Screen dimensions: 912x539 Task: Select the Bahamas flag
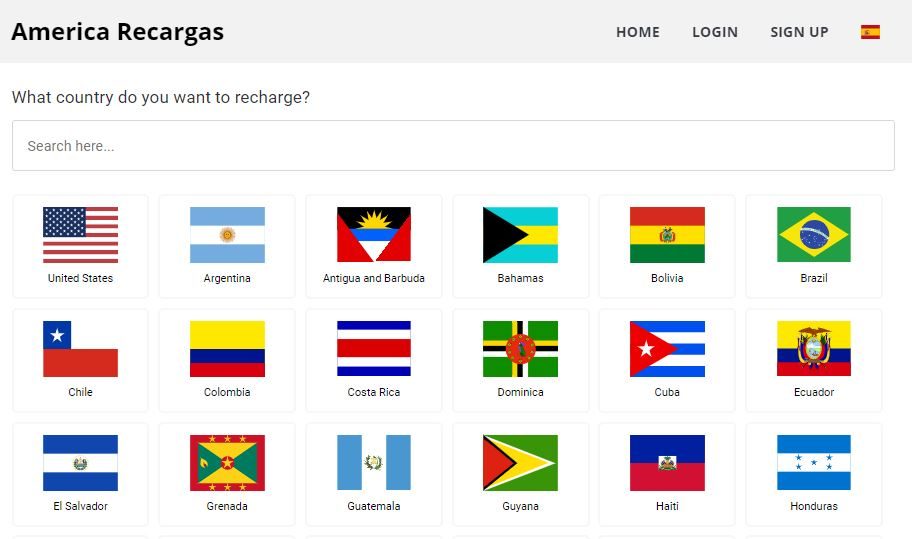pos(521,235)
